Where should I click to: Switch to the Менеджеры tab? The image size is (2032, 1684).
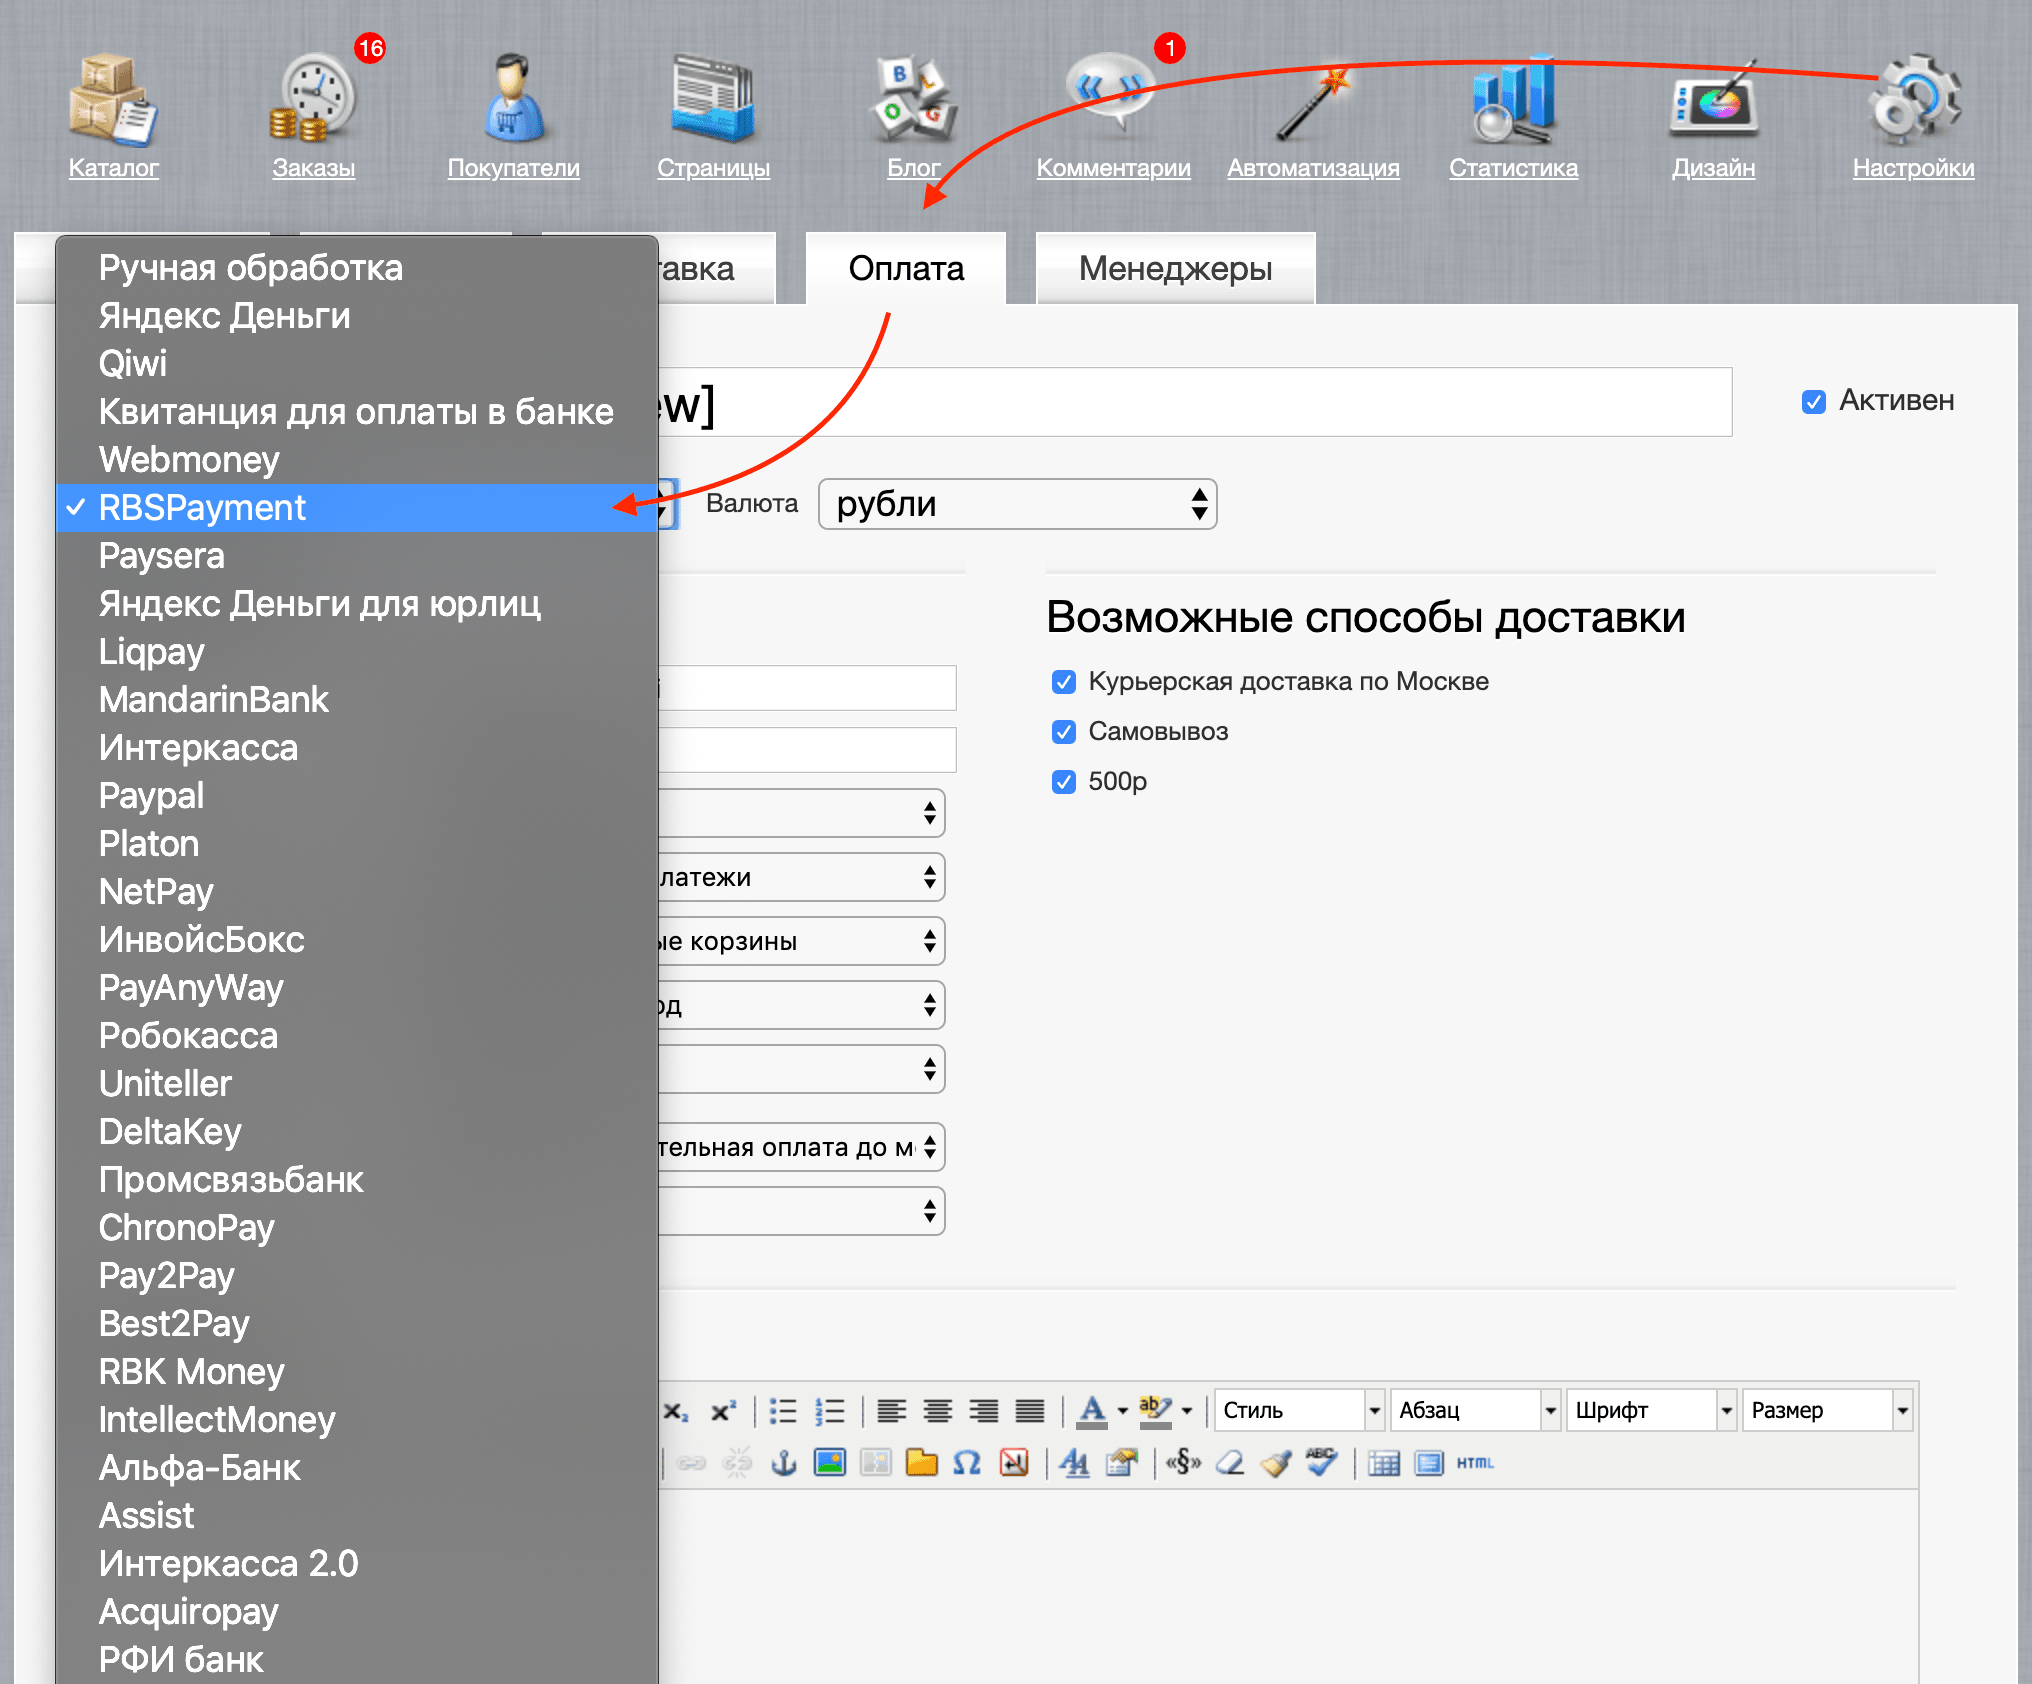click(x=1175, y=268)
